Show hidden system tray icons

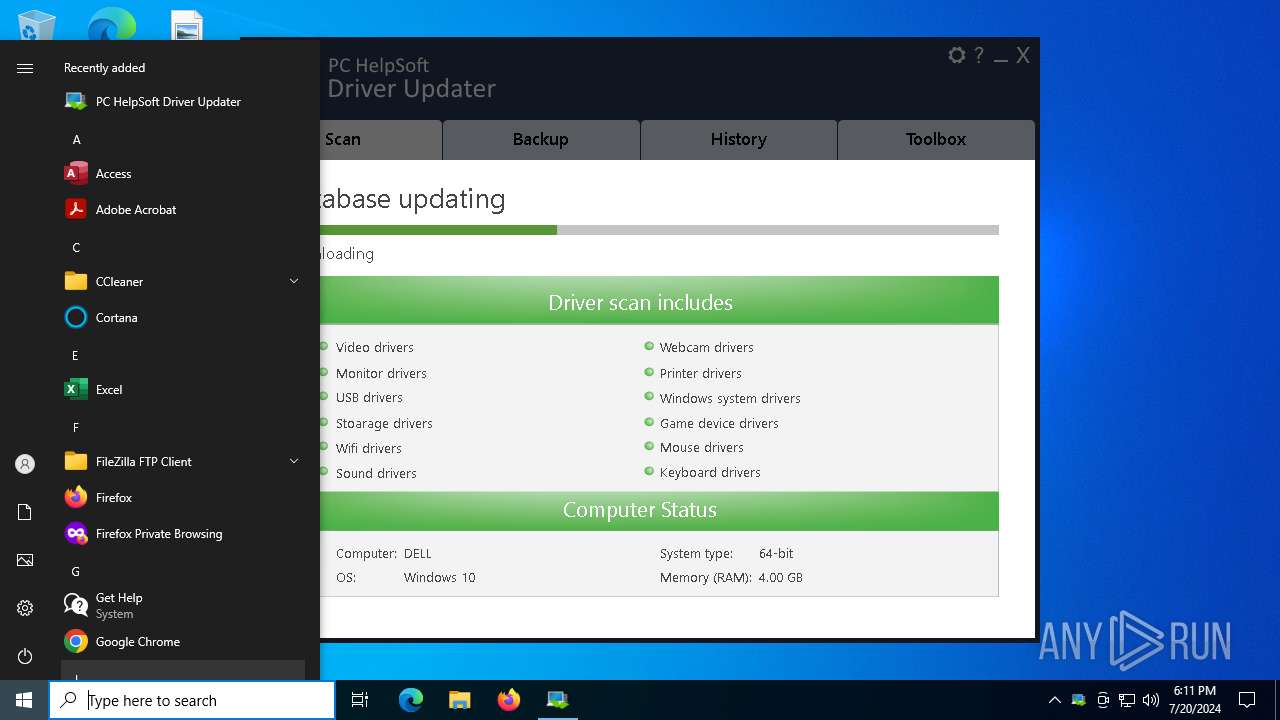point(1054,700)
